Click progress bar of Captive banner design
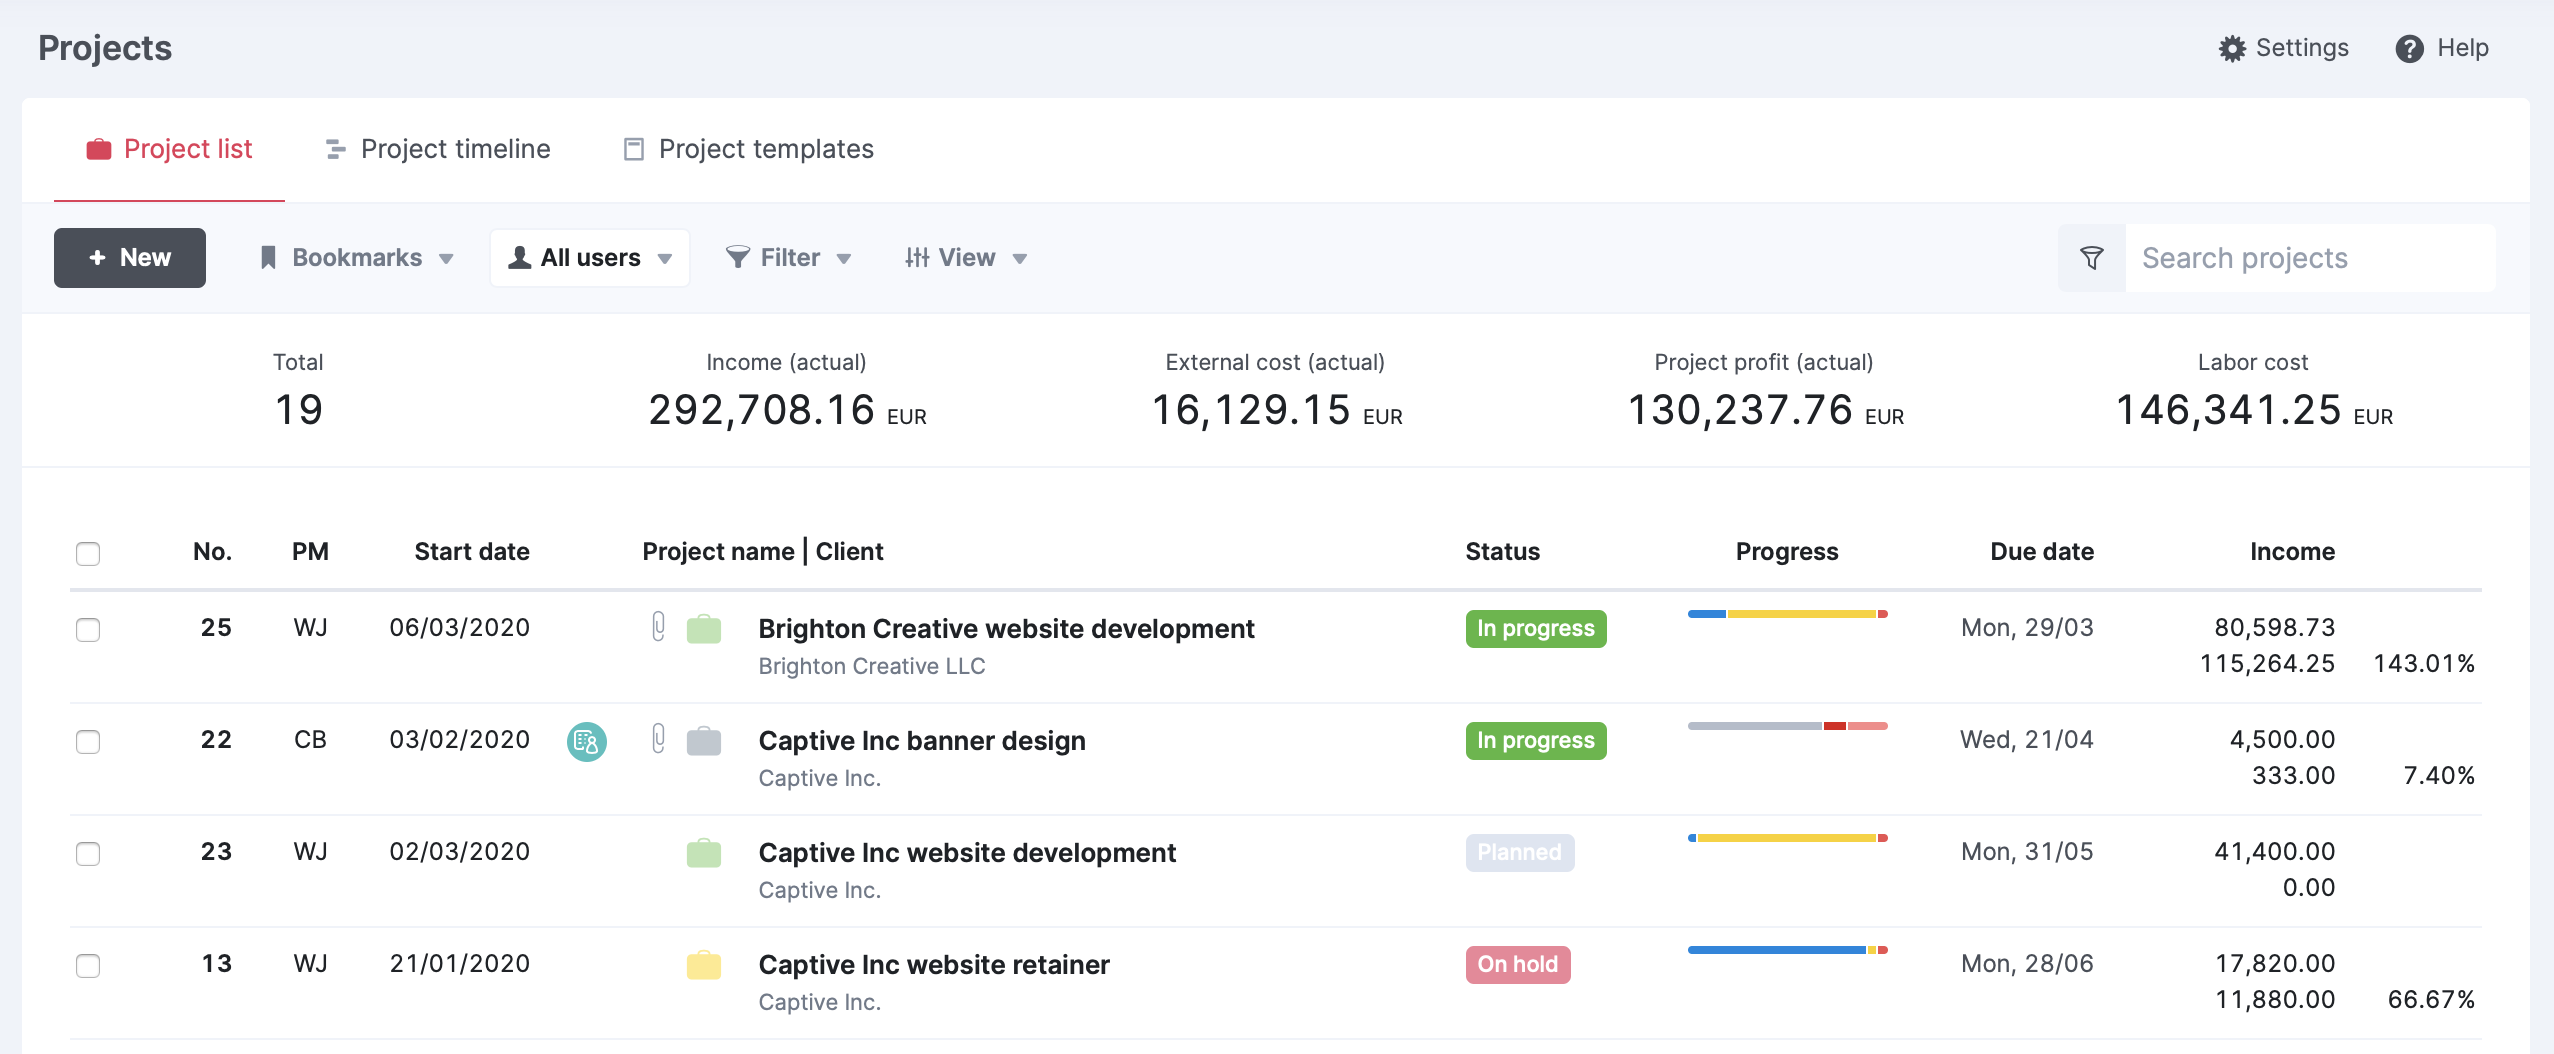The width and height of the screenshot is (2554, 1054). coord(1788,726)
